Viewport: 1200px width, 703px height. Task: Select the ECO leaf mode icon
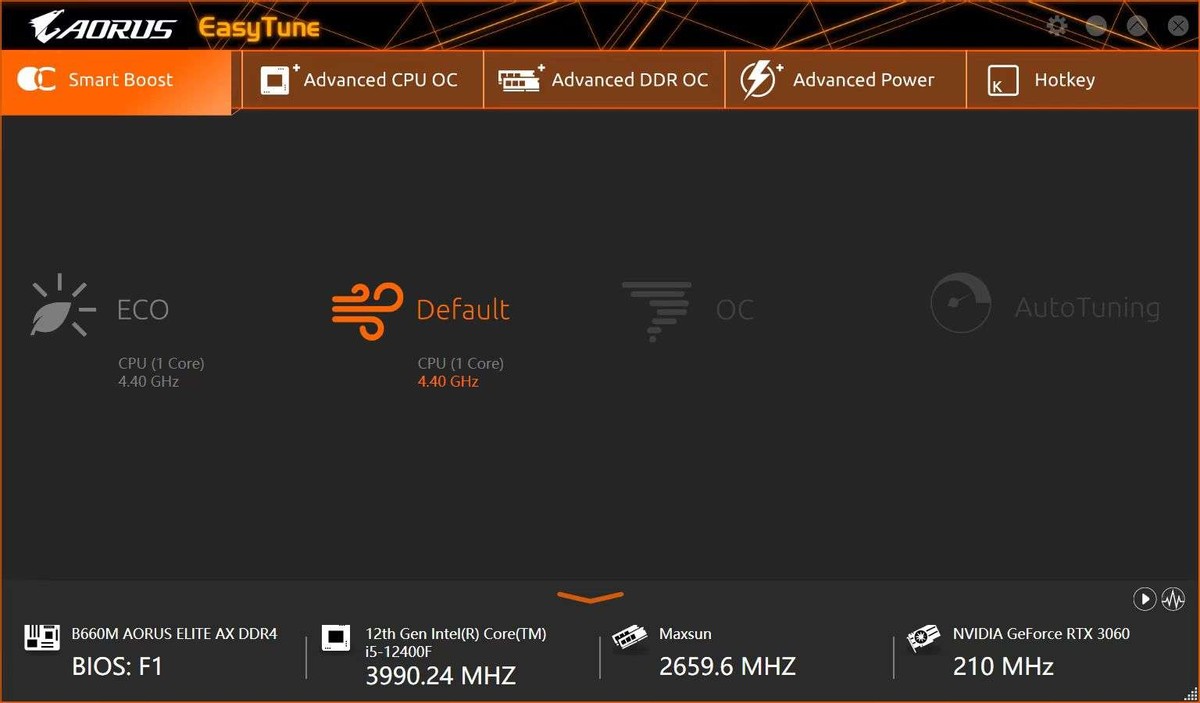click(x=63, y=305)
